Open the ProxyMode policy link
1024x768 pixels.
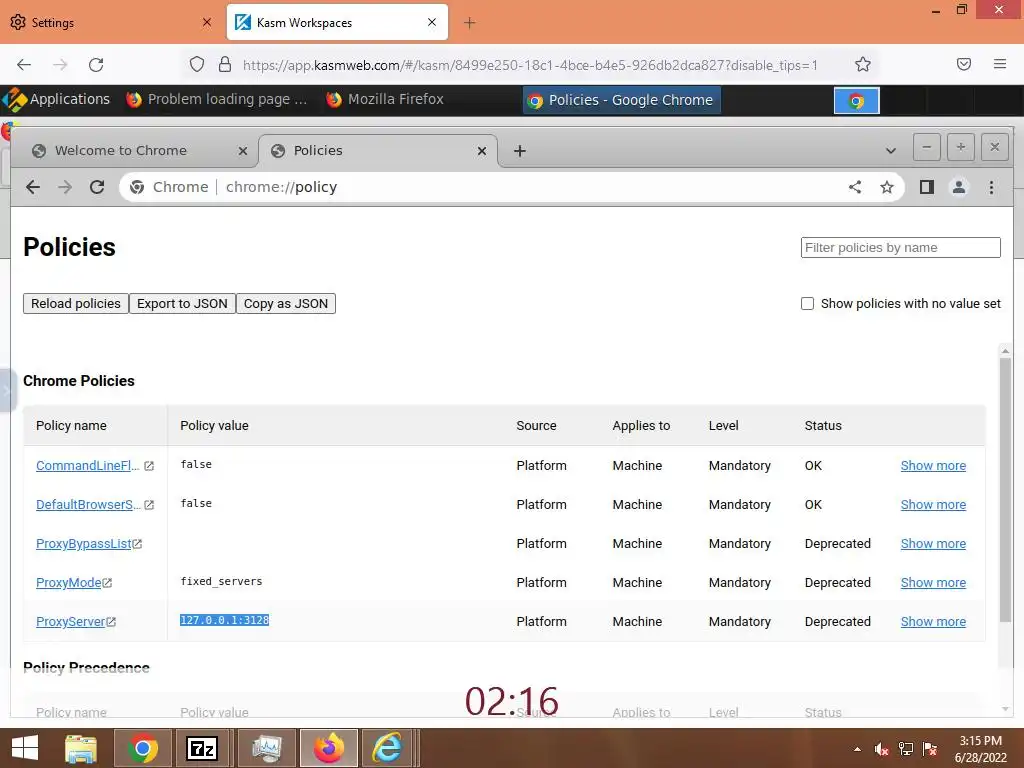tap(69, 583)
